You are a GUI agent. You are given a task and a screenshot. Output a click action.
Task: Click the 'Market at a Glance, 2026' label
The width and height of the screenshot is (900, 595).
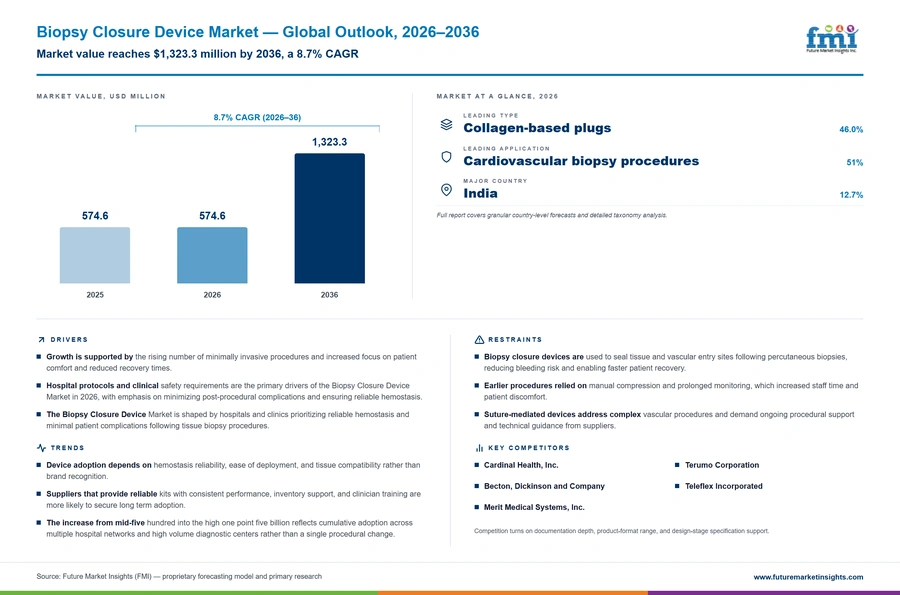(x=497, y=96)
